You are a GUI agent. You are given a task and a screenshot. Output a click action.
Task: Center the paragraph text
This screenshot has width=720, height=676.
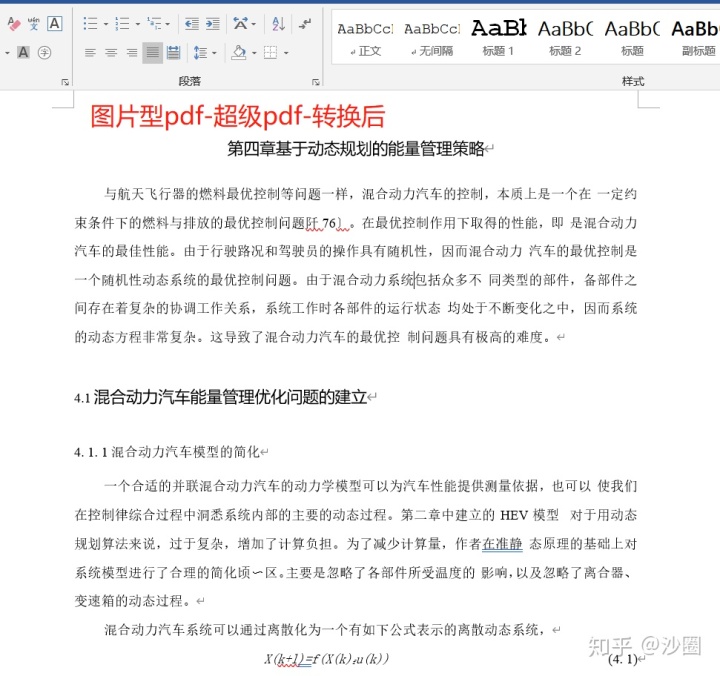[111, 53]
